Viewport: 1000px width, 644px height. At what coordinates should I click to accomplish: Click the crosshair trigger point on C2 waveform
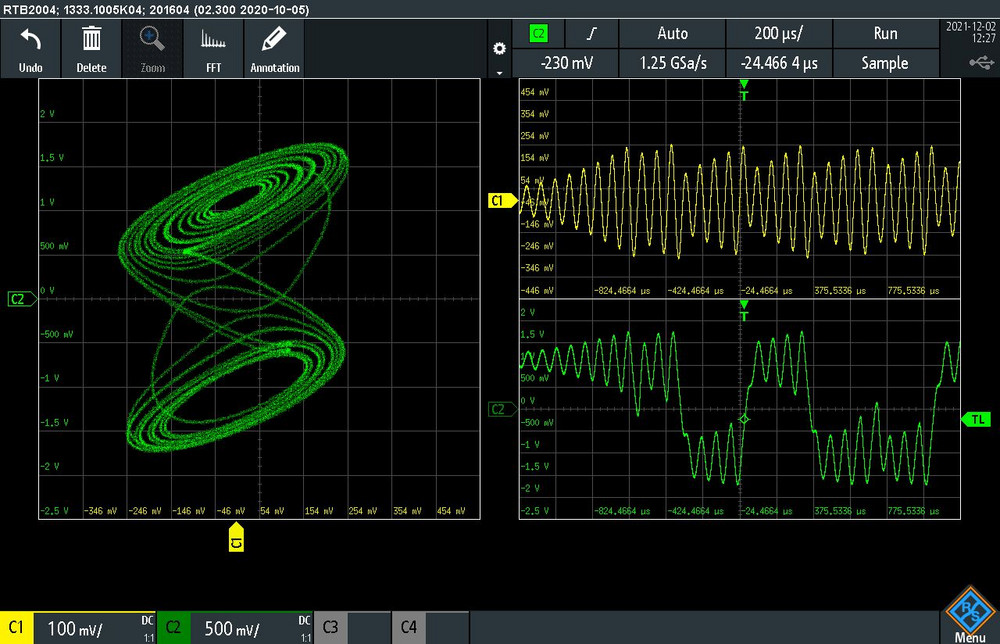(744, 419)
